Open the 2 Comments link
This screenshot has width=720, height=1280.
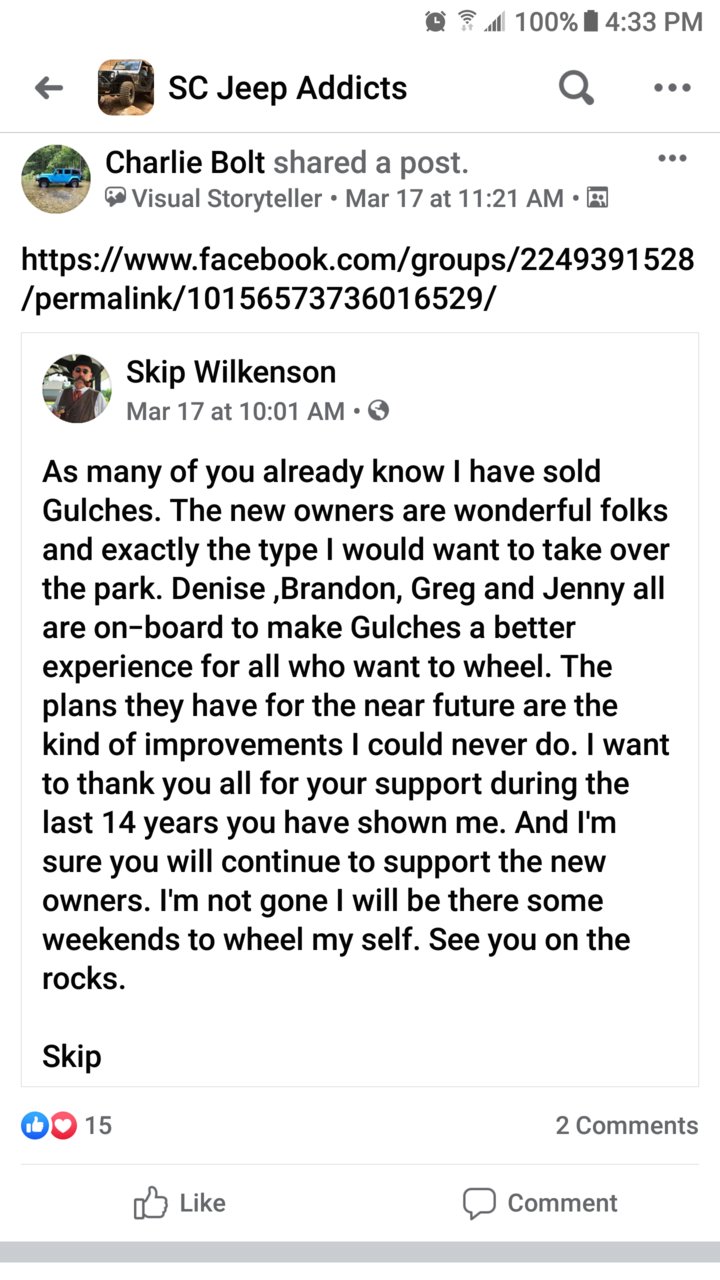pyautogui.click(x=627, y=1125)
